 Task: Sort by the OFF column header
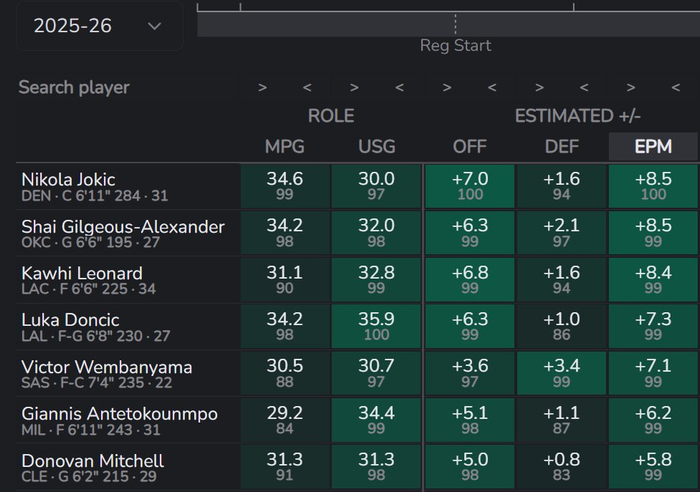tap(469, 147)
